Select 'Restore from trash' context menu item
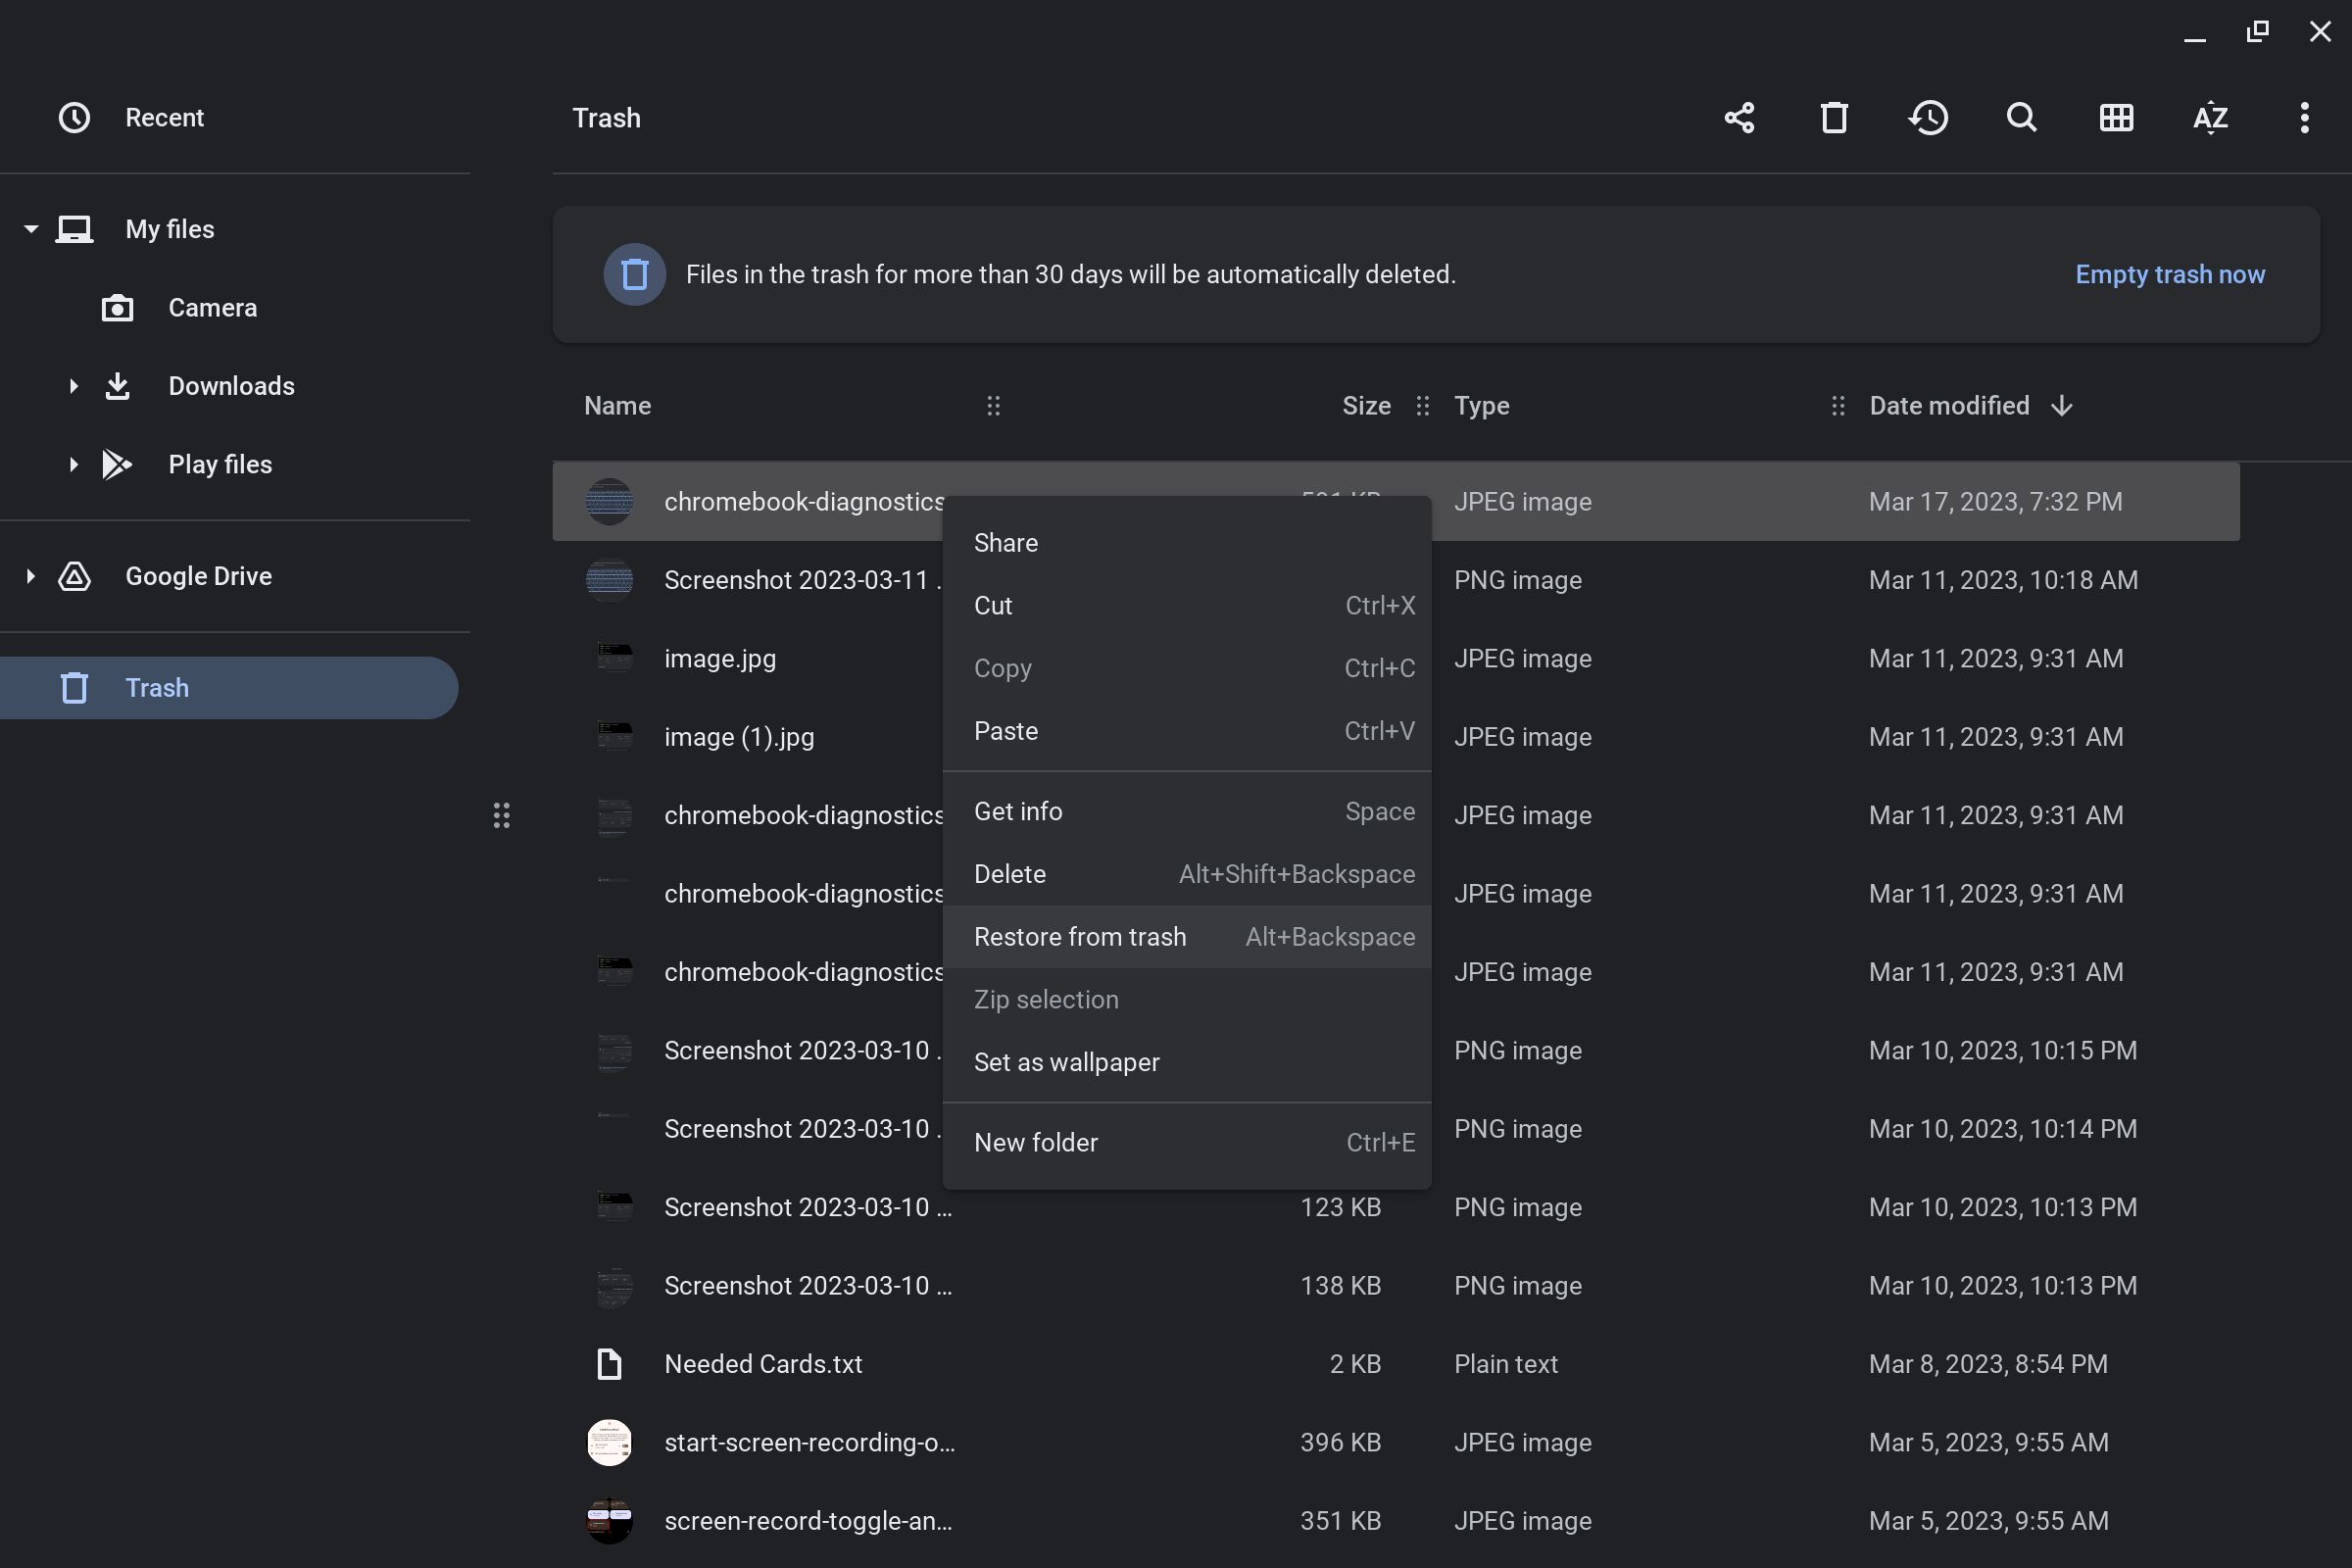This screenshot has height=1568, width=2352. pos(1080,936)
